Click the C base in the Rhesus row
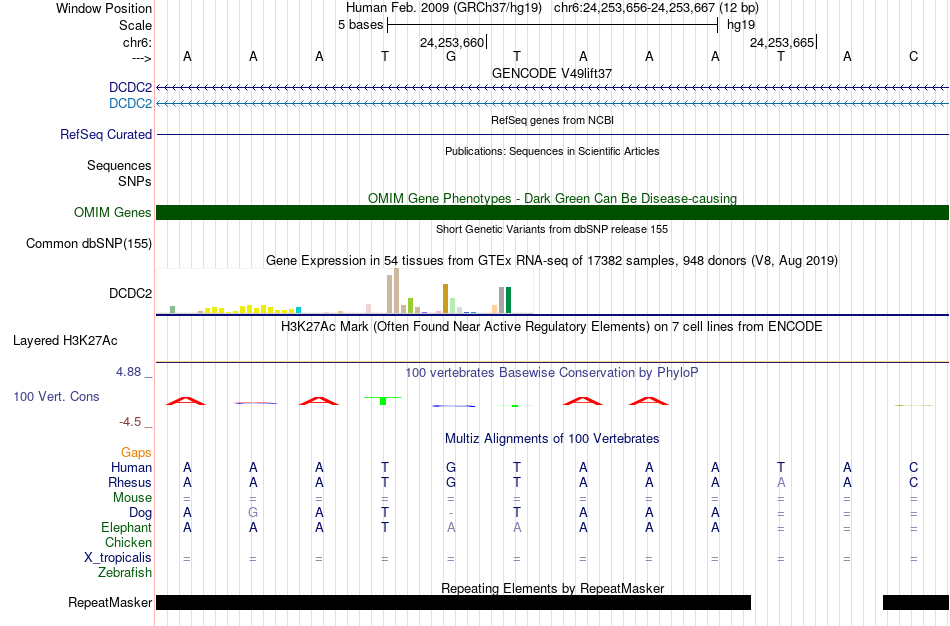Screen dimensions: 950x626 click(x=914, y=483)
